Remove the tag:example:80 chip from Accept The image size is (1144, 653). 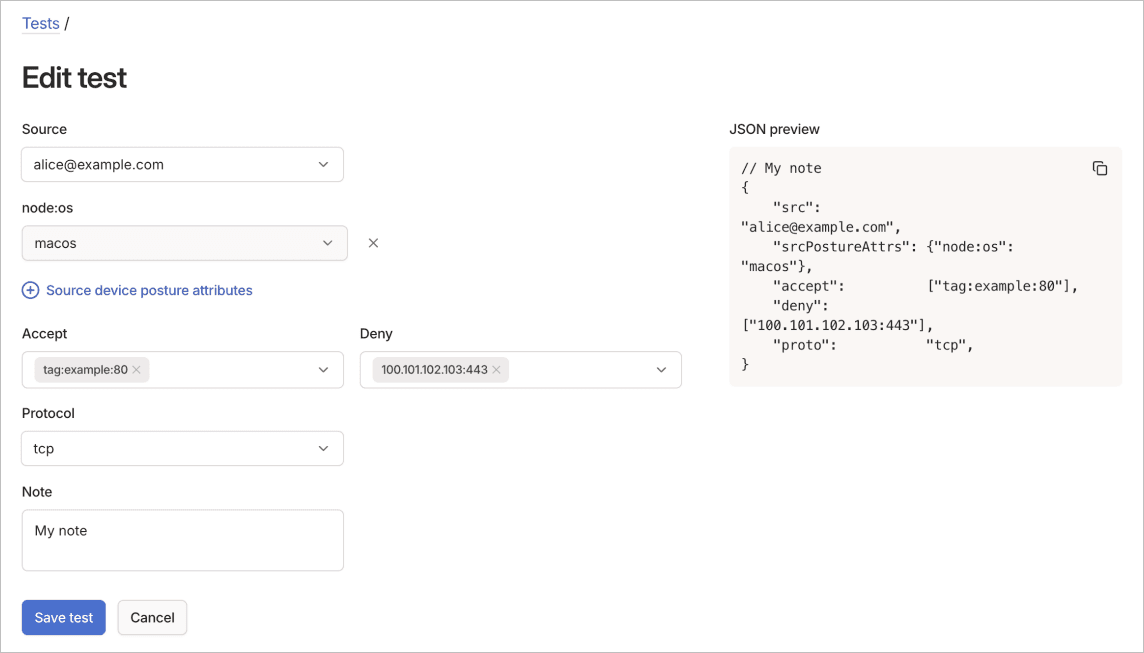[x=137, y=369]
